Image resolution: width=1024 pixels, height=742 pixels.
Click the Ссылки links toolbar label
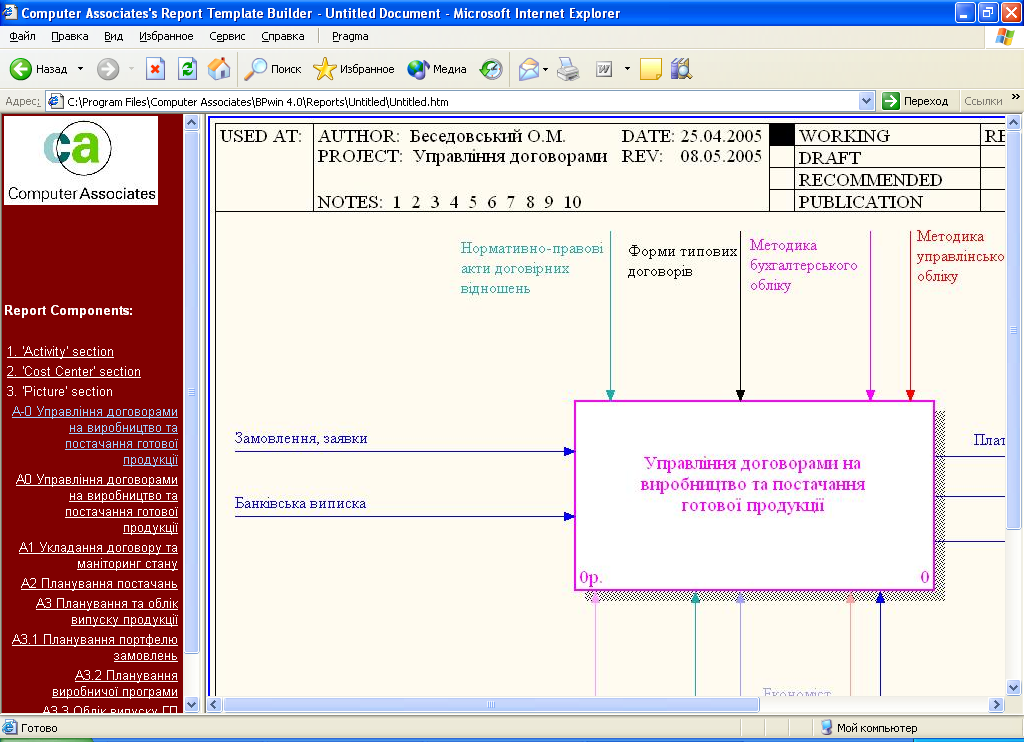pyautogui.click(x=983, y=101)
